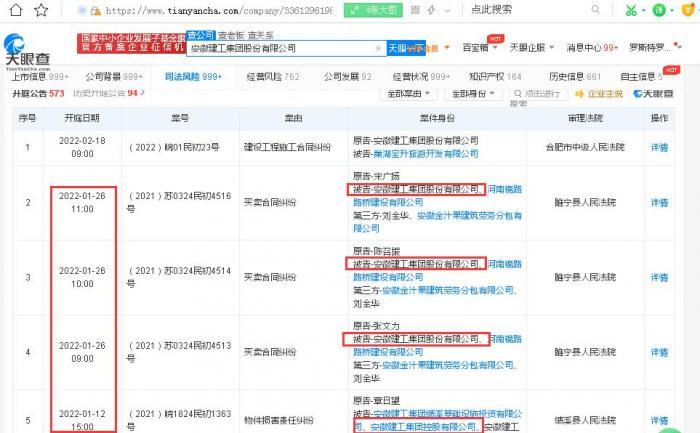Click the 审理法院 column header

click(585, 118)
